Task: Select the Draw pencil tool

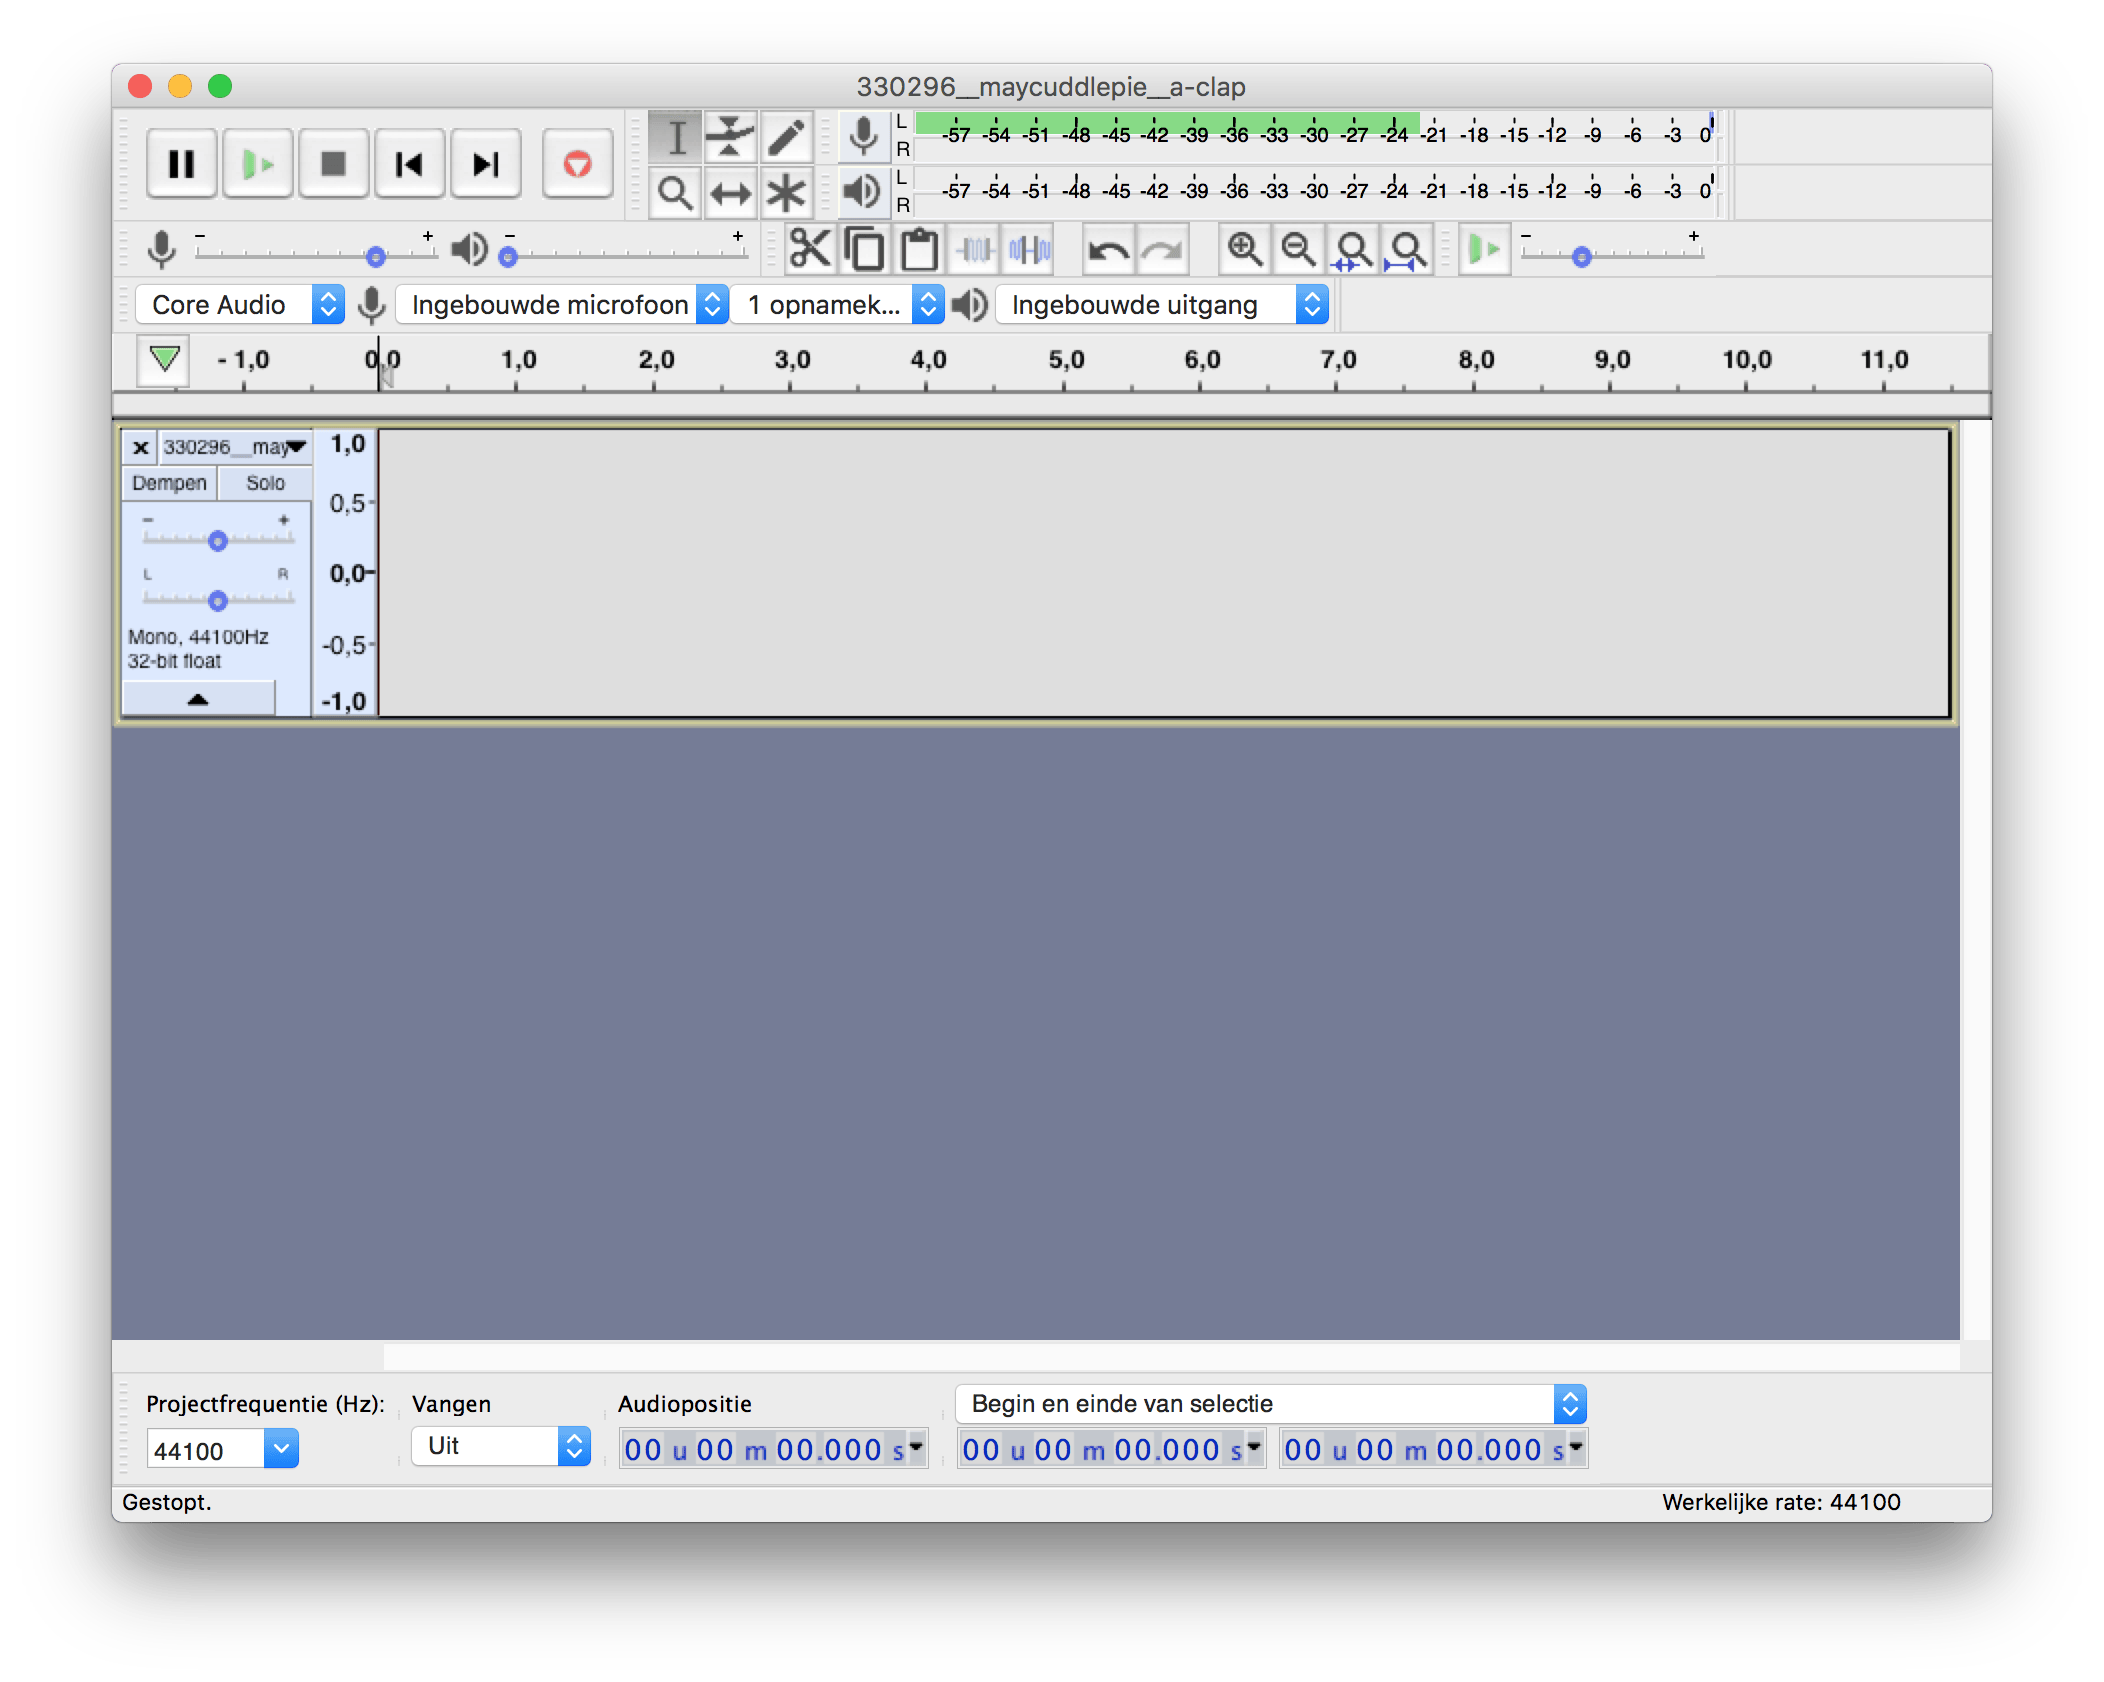Action: point(786,136)
